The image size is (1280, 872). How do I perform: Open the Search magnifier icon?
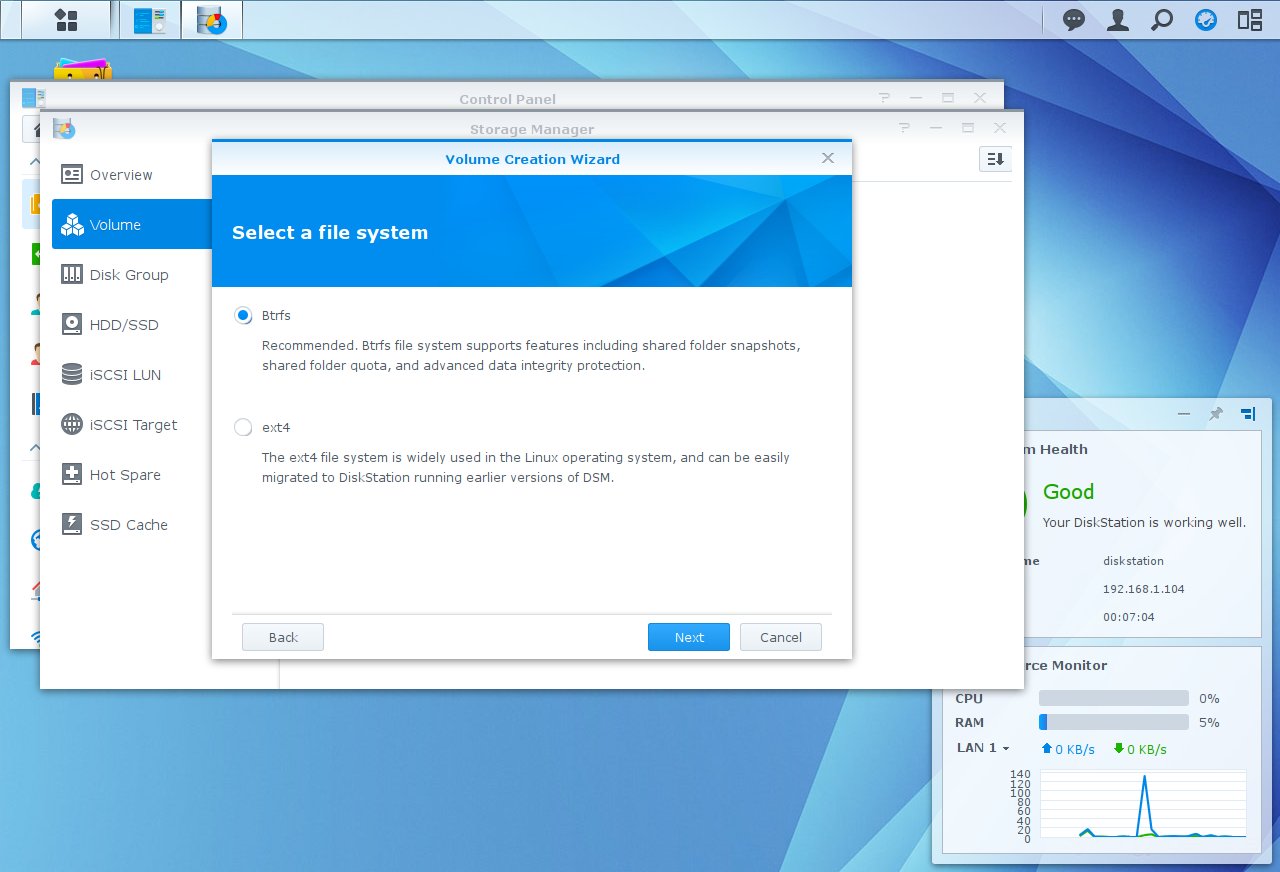click(x=1162, y=20)
